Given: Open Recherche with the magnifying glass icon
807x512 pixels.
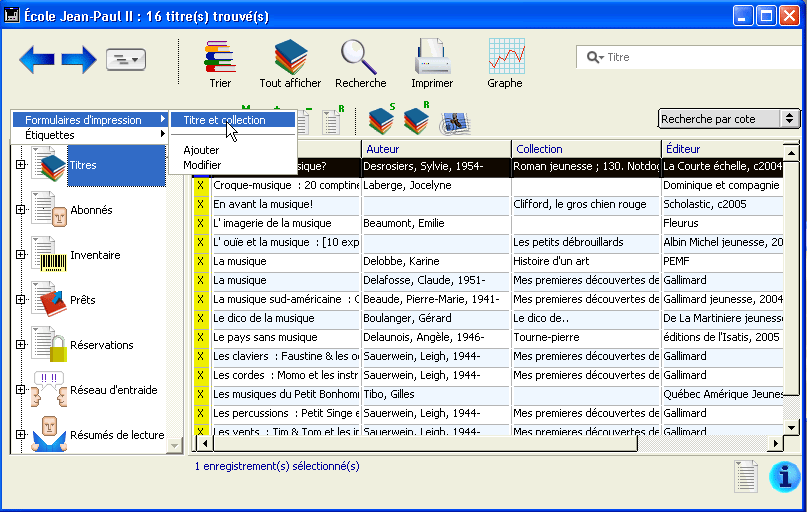Looking at the screenshot, I should tap(360, 57).
